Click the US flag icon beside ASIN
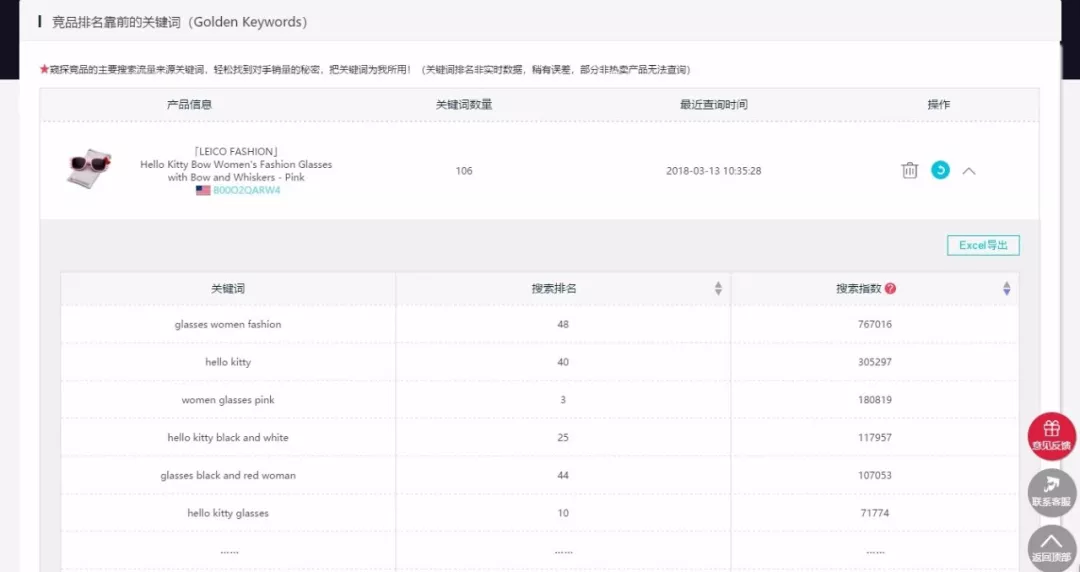The width and height of the screenshot is (1080, 572). [x=202, y=190]
